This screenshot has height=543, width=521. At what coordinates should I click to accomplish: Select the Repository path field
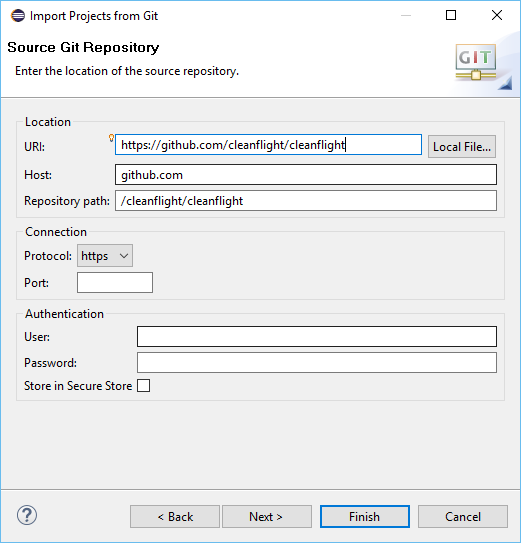click(306, 201)
